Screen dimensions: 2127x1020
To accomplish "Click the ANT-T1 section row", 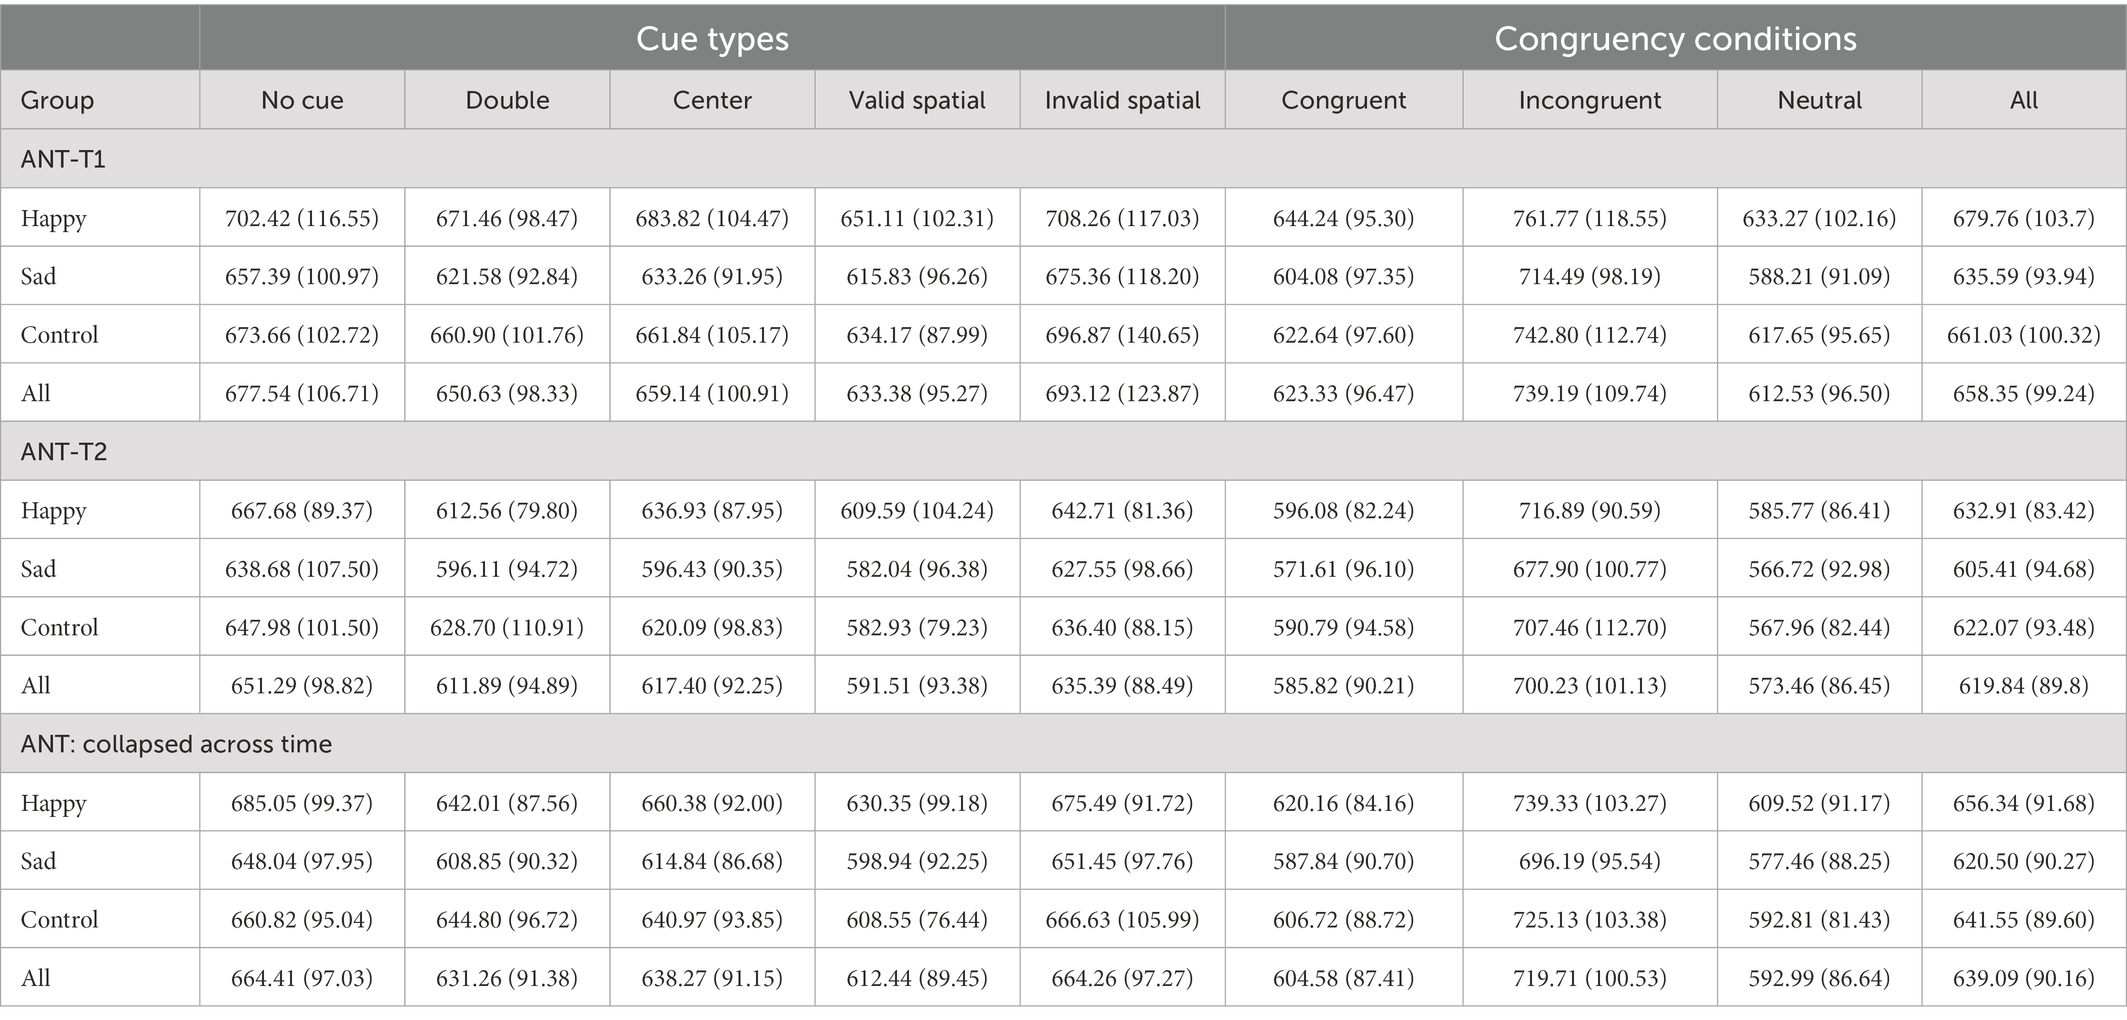I will pos(1063,158).
